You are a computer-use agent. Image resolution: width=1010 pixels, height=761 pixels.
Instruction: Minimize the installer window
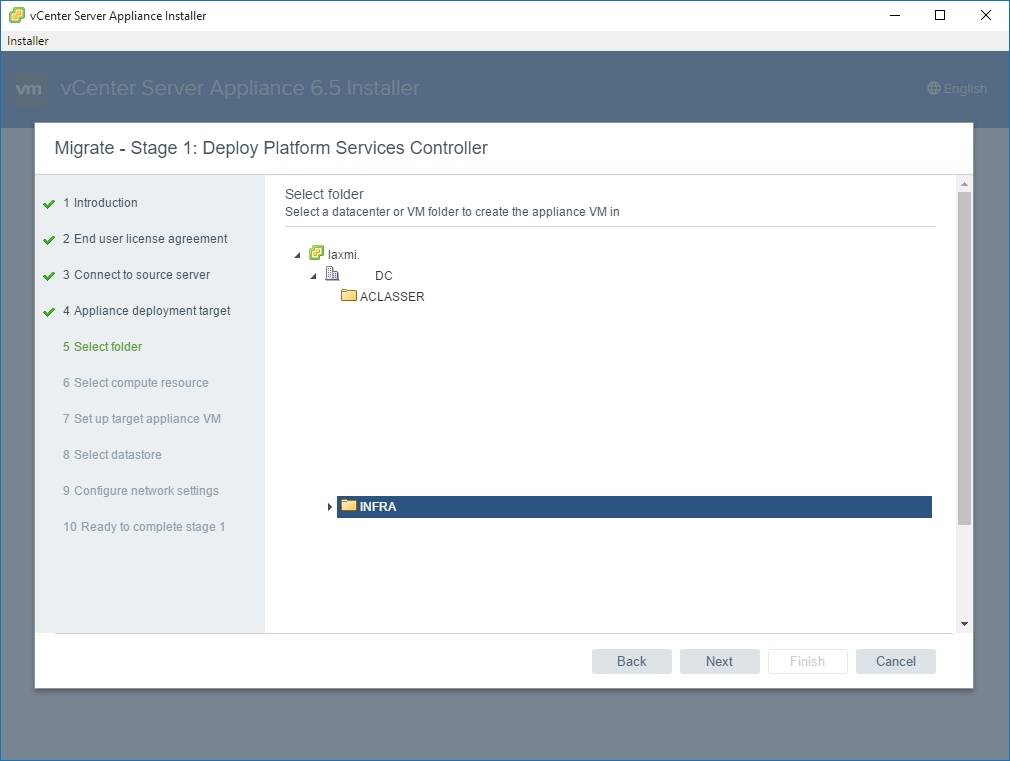click(x=895, y=15)
